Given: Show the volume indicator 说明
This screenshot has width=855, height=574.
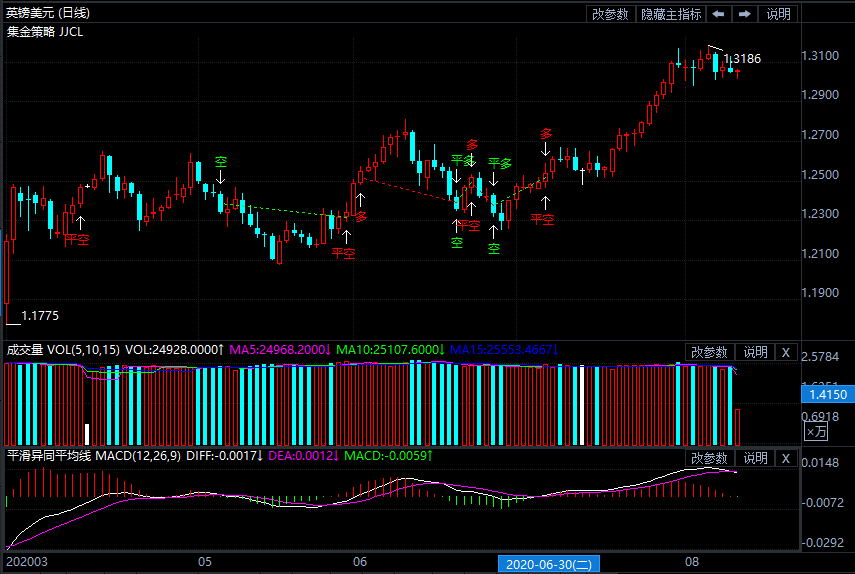Looking at the screenshot, I should tap(755, 352).
